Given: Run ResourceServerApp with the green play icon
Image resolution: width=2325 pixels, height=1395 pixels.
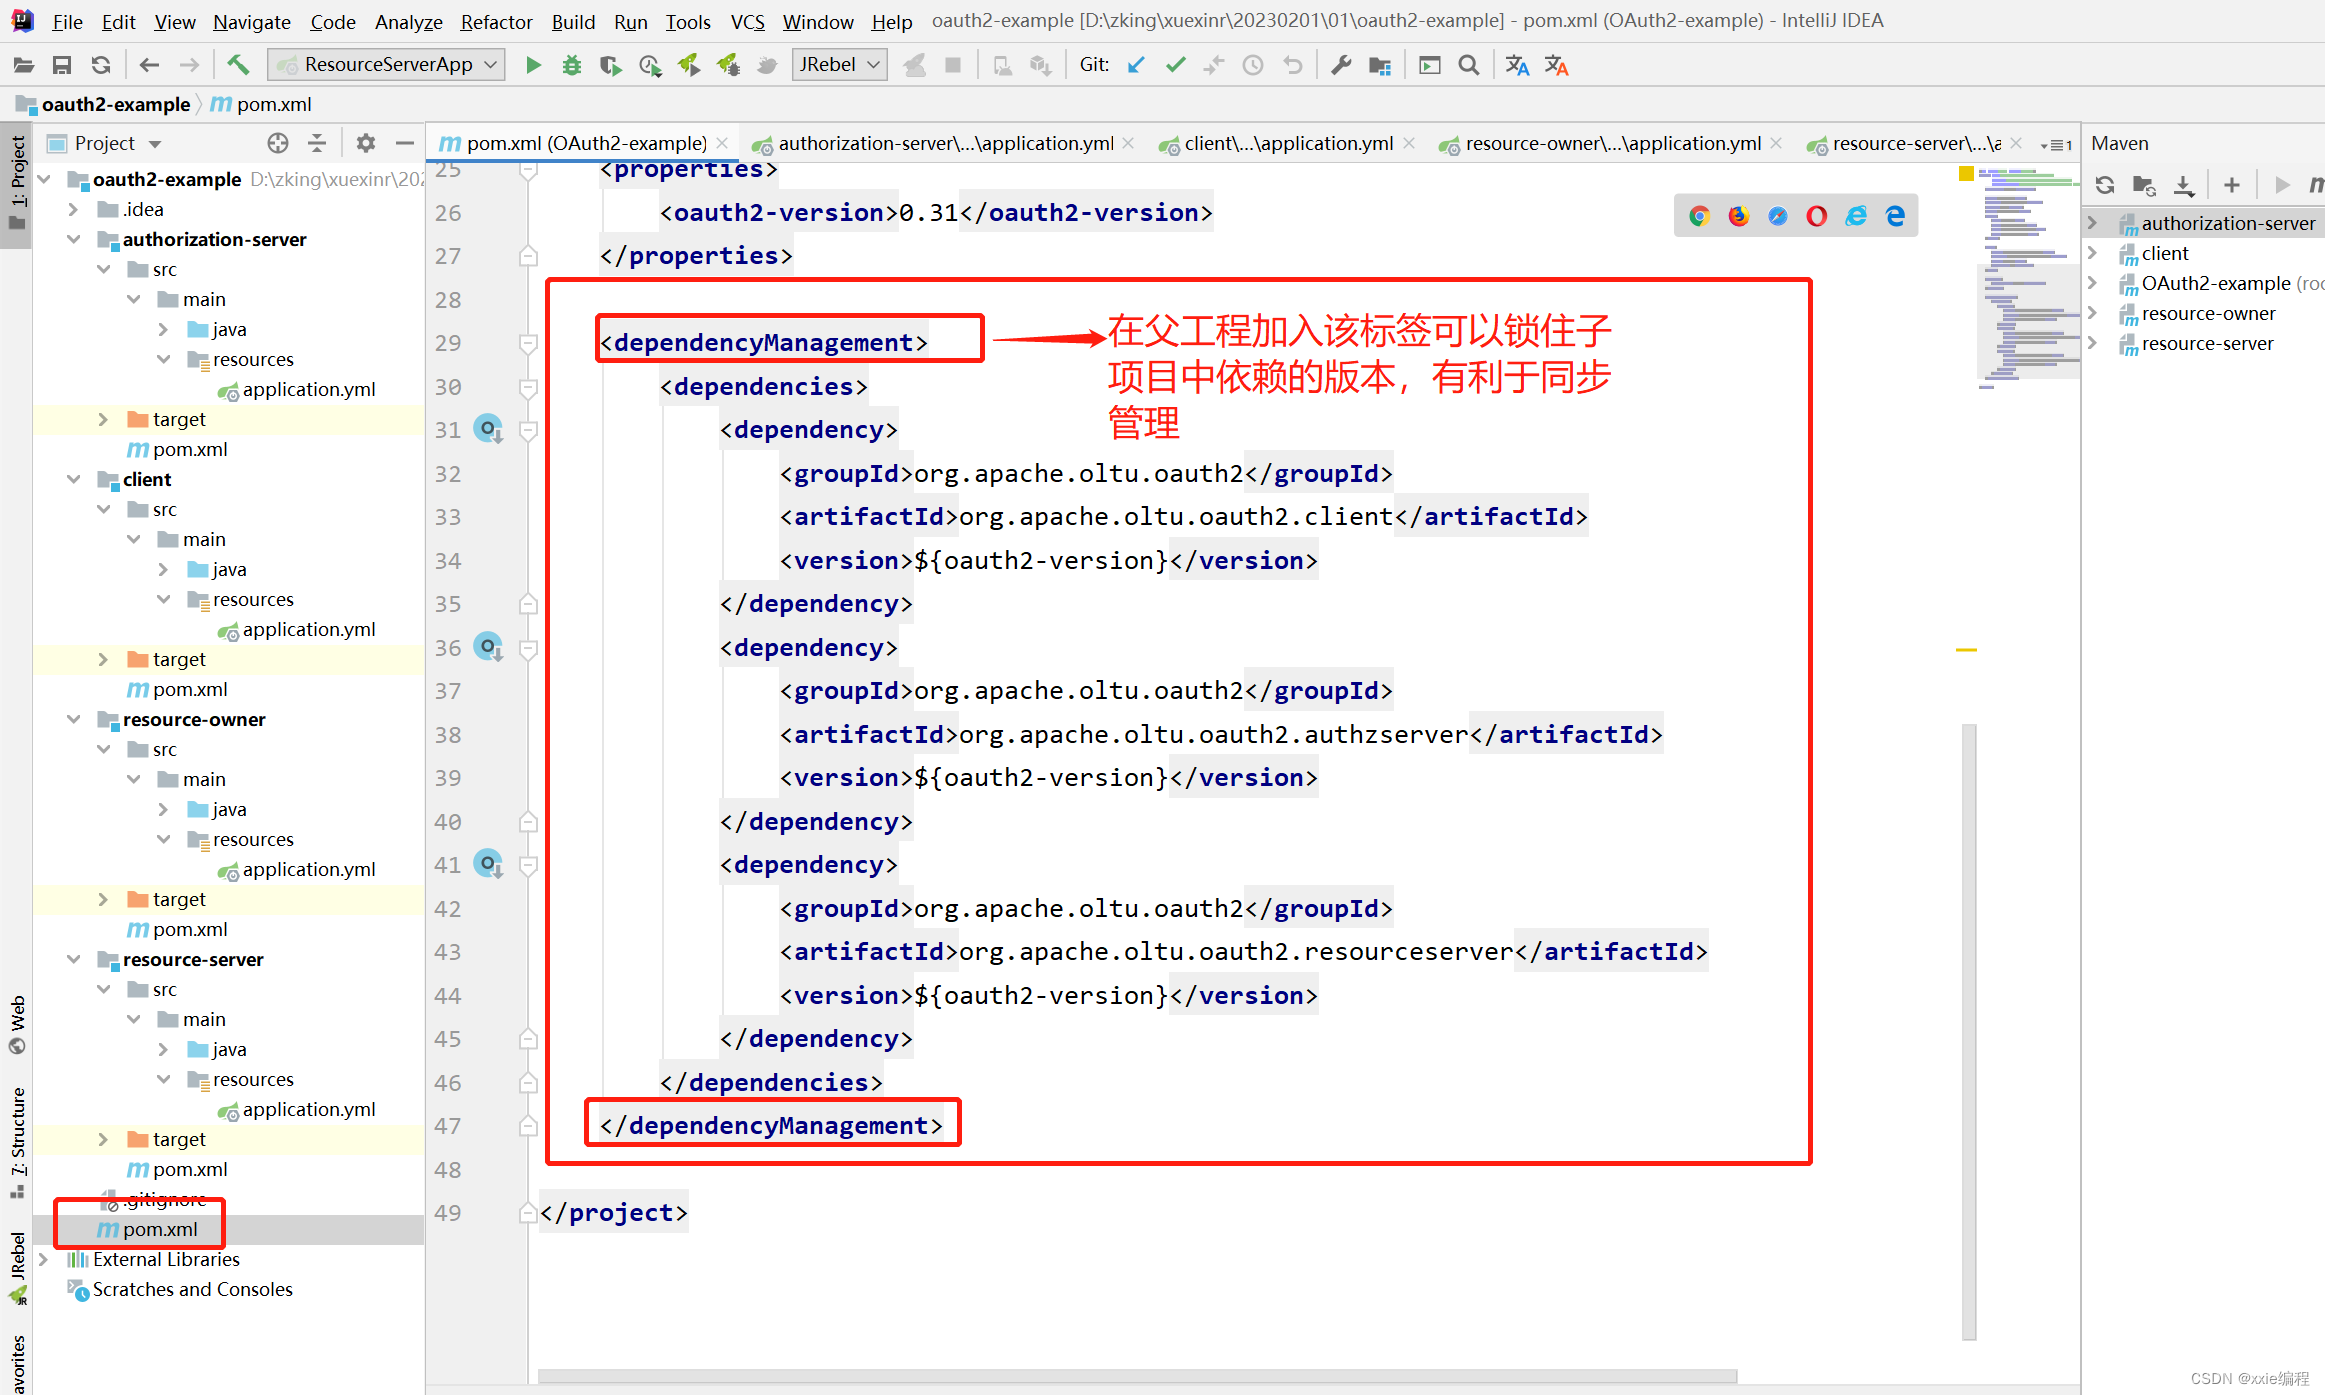Looking at the screenshot, I should tap(533, 65).
